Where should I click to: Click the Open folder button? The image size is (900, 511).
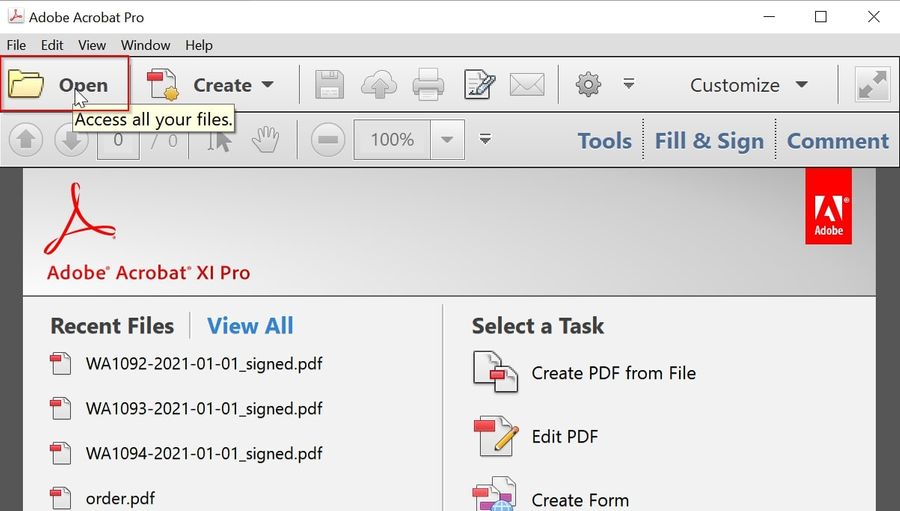[x=64, y=84]
